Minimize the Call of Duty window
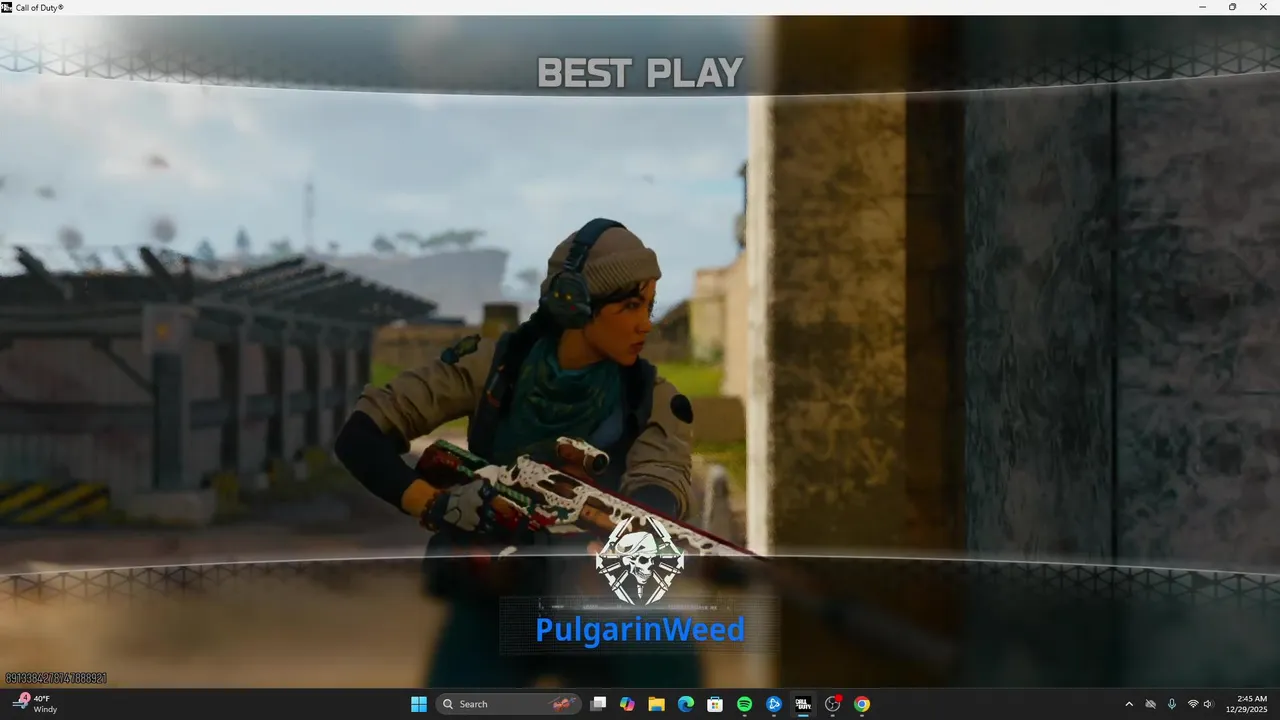The image size is (1280, 720). pyautogui.click(x=1203, y=7)
